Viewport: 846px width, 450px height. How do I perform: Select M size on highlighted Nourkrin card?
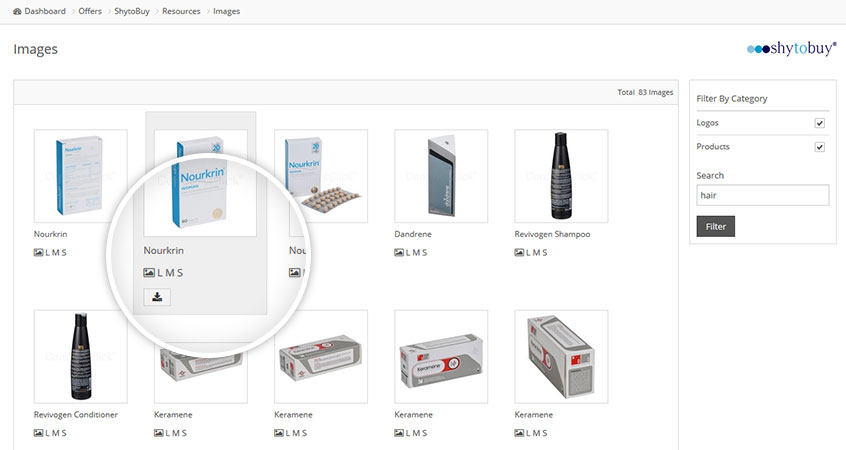(170, 273)
